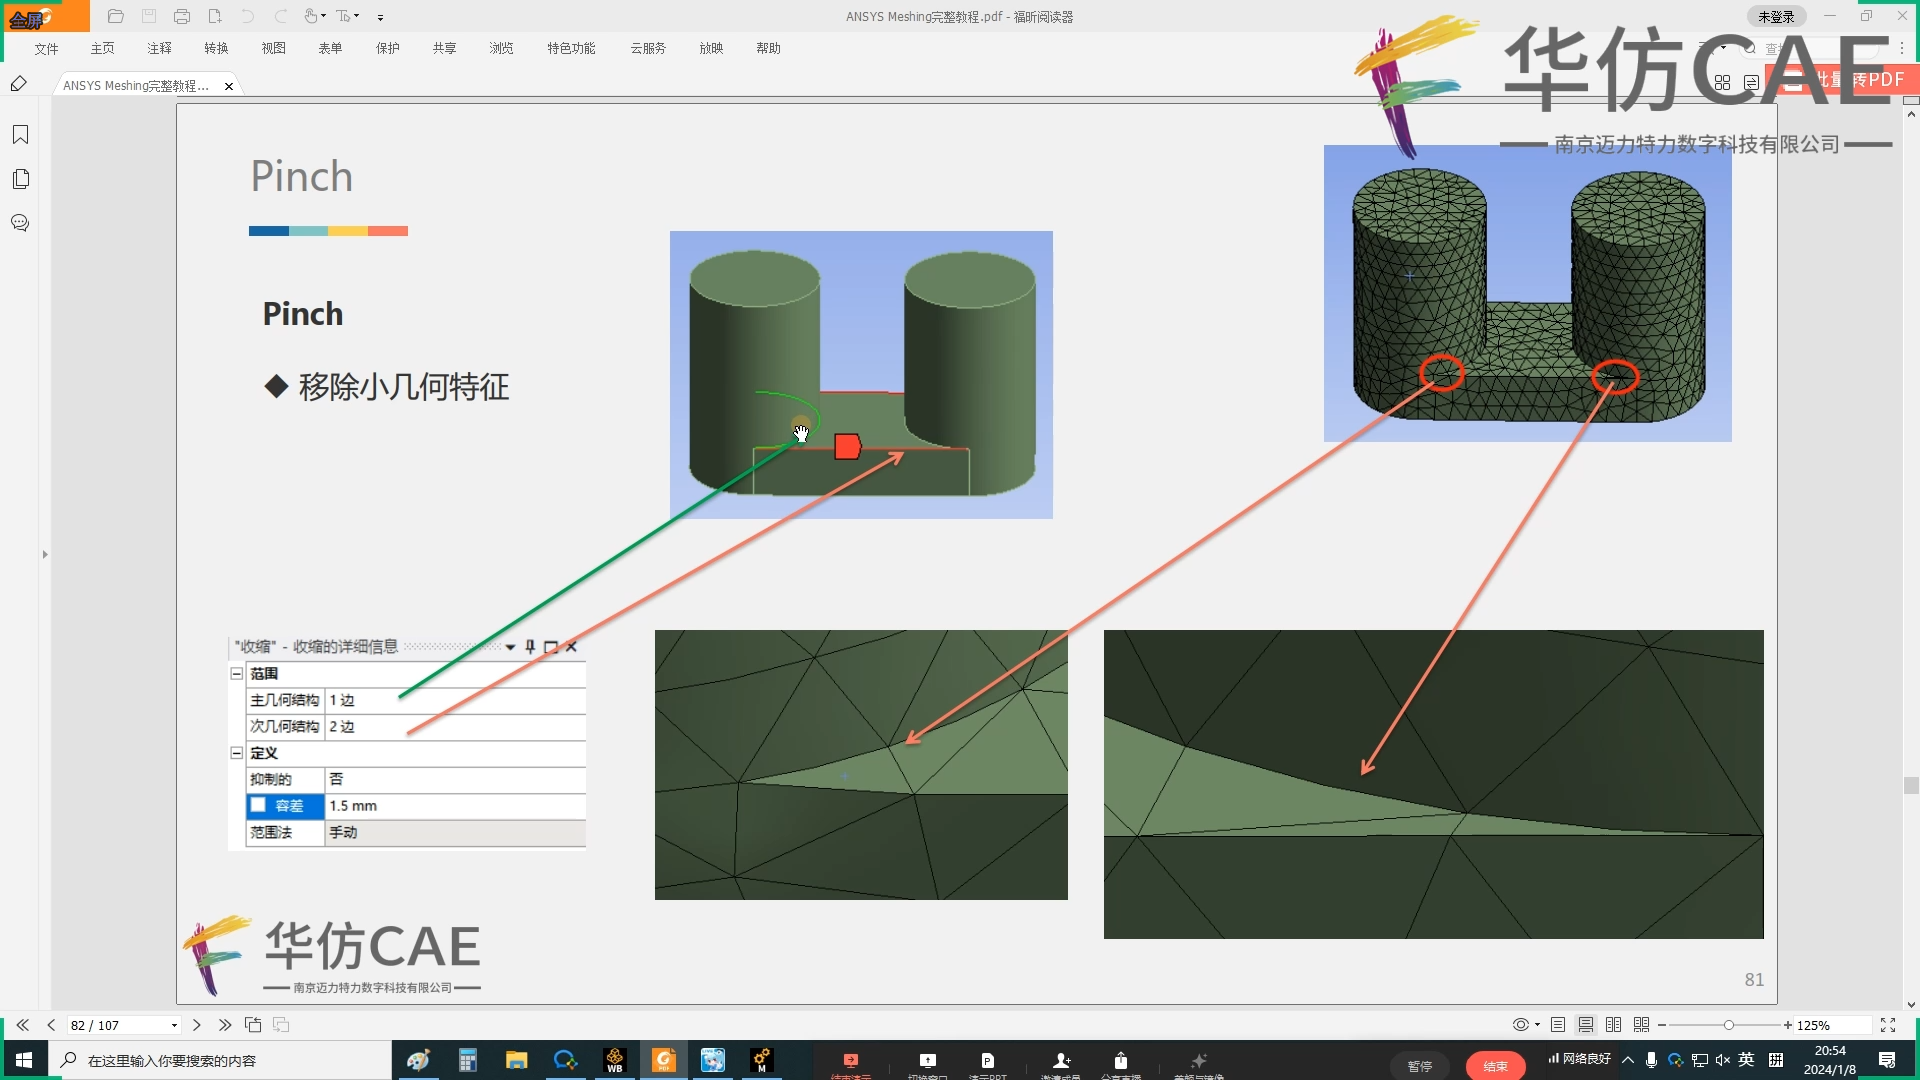Switch to two-page facing view
Screen dimensions: 1920x1080
pyautogui.click(x=1613, y=1025)
